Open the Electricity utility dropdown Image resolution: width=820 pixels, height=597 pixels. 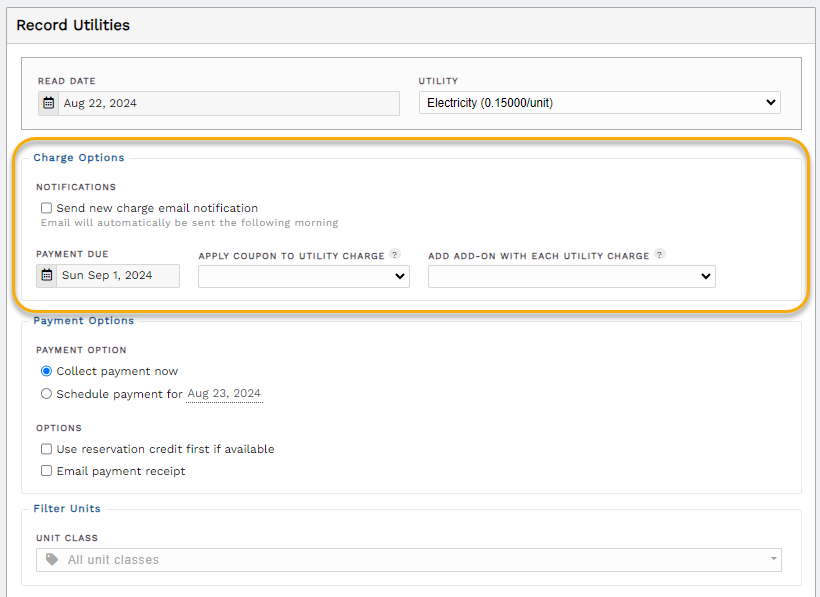coord(598,102)
